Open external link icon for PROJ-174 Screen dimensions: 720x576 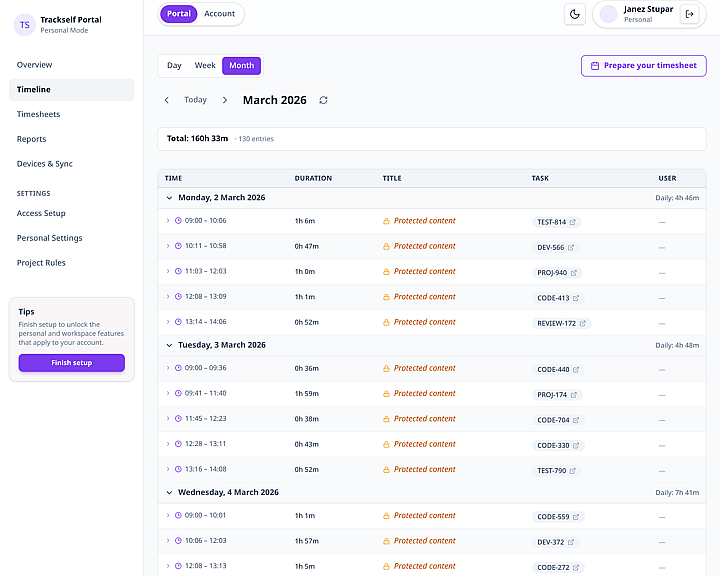point(574,395)
